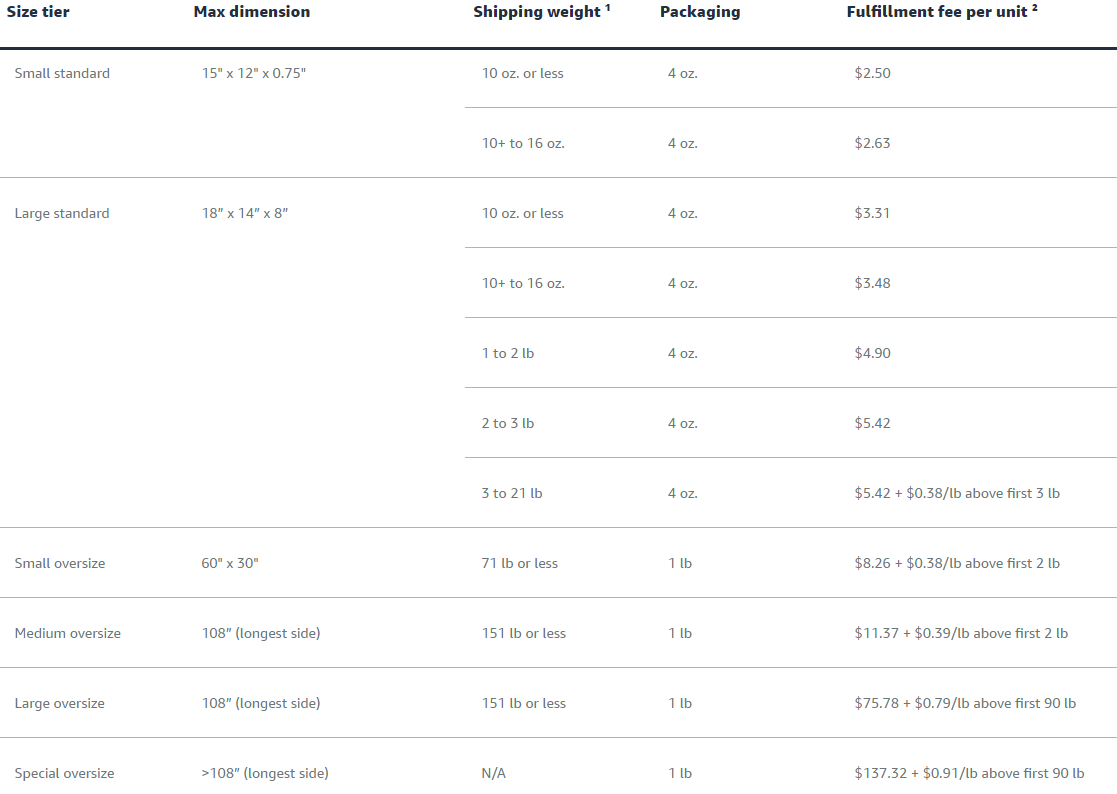Click the Small oversize row label

(x=60, y=563)
